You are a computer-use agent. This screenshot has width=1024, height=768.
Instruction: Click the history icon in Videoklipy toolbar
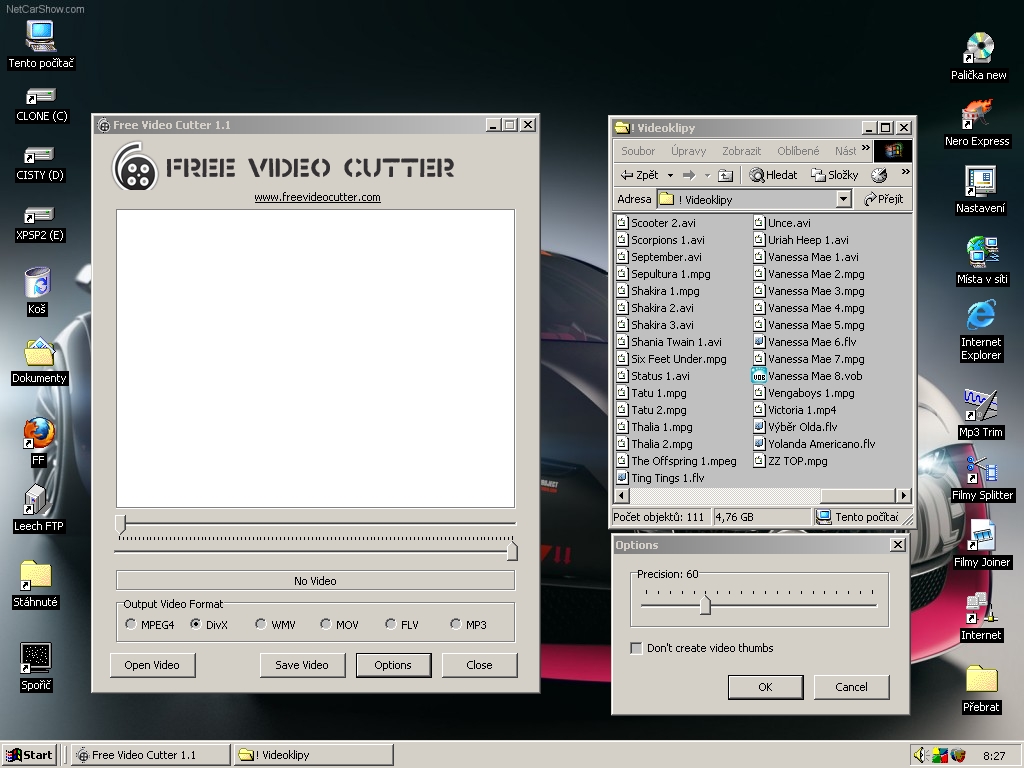pos(879,175)
